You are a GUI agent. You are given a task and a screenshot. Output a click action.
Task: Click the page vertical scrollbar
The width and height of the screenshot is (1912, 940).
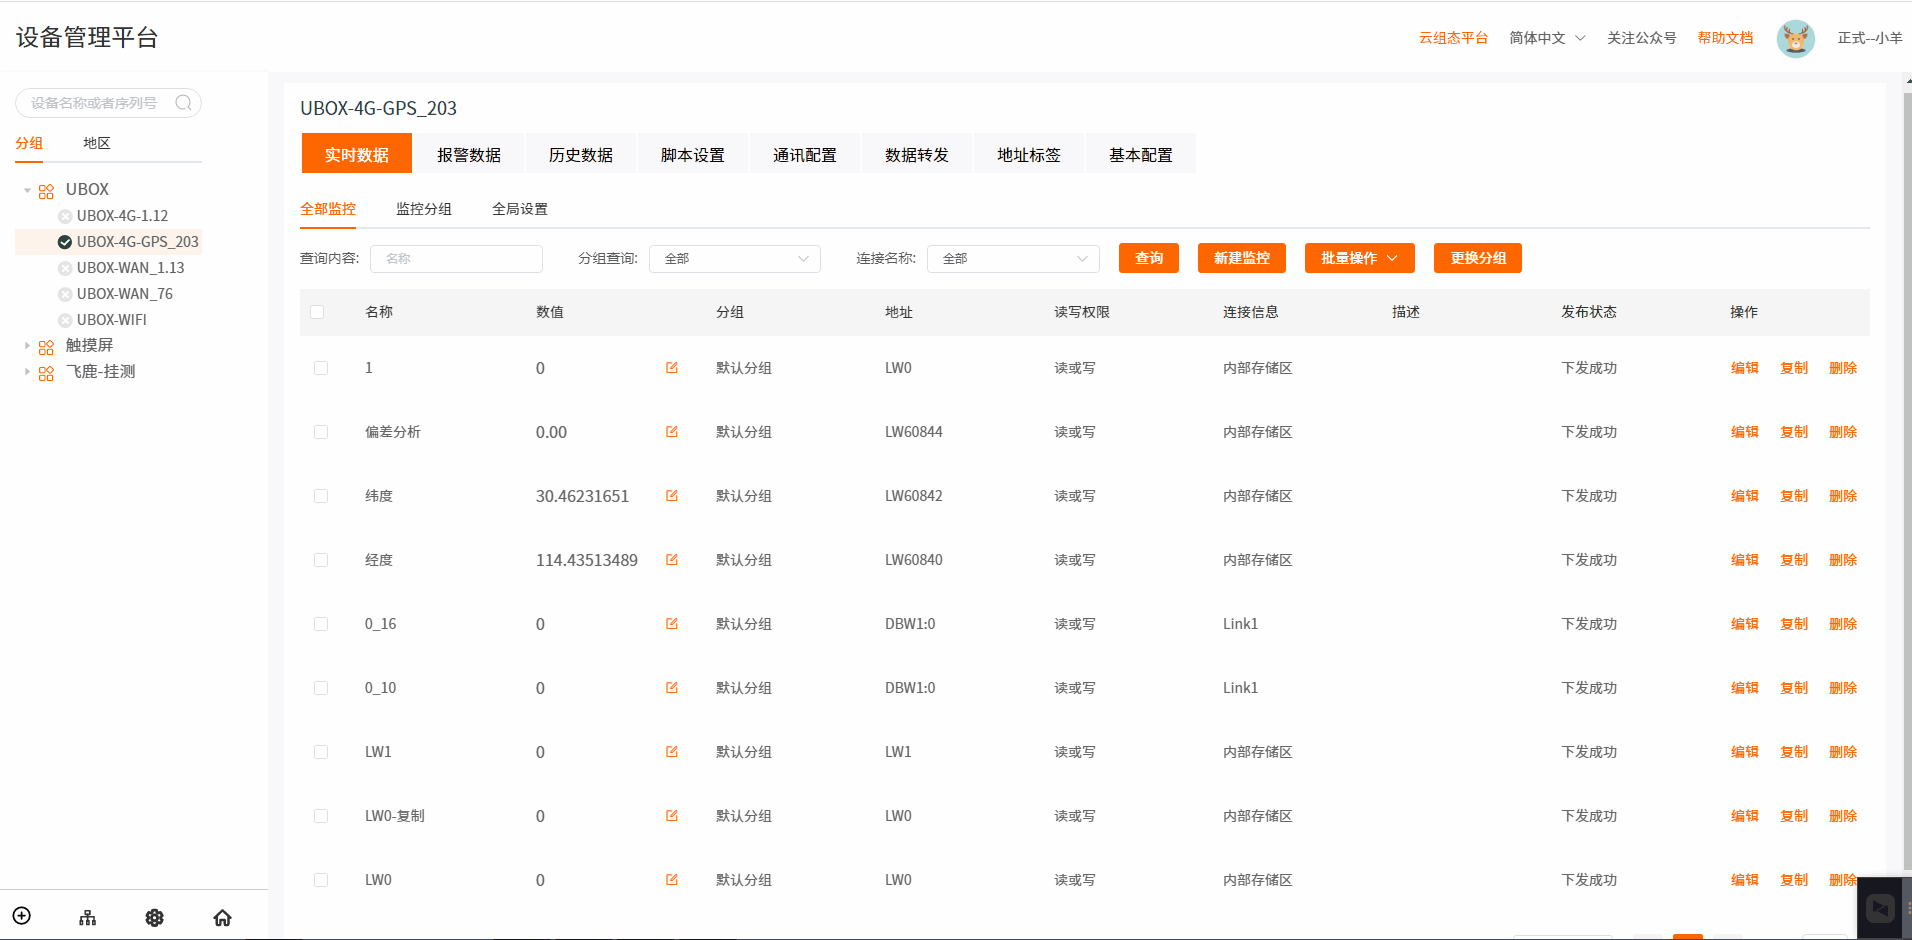click(1907, 480)
